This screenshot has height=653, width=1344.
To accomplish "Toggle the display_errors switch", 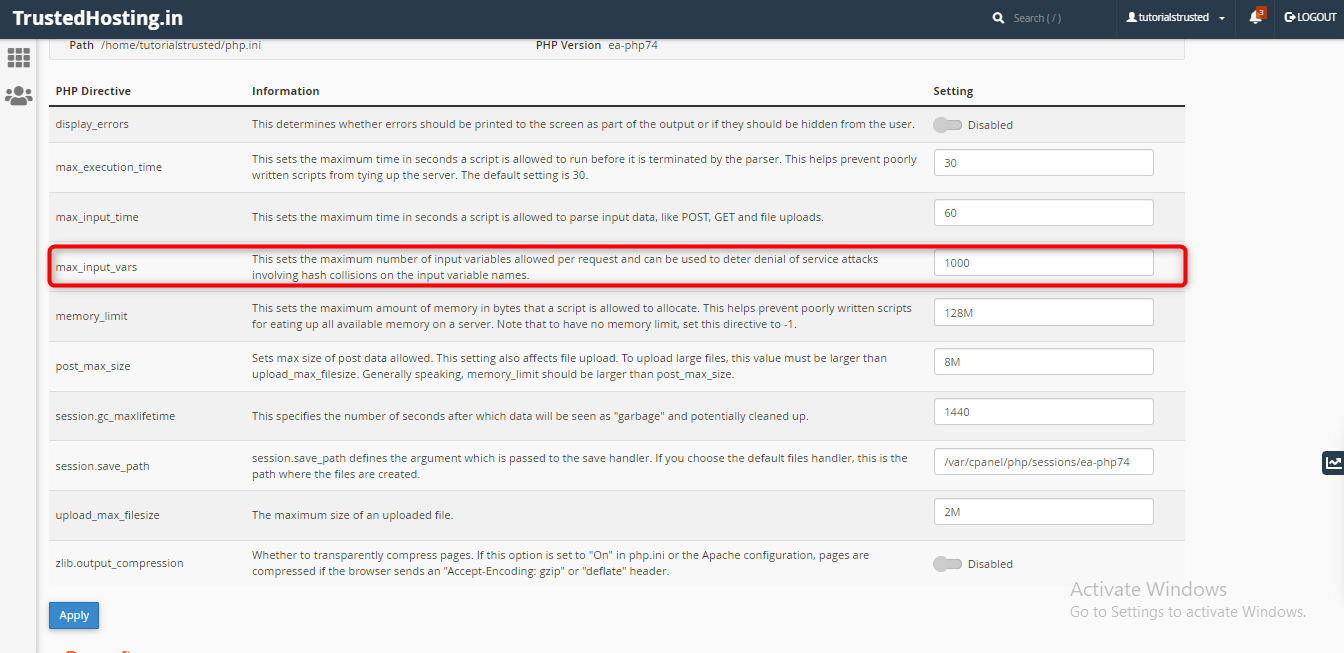I will (x=947, y=125).
